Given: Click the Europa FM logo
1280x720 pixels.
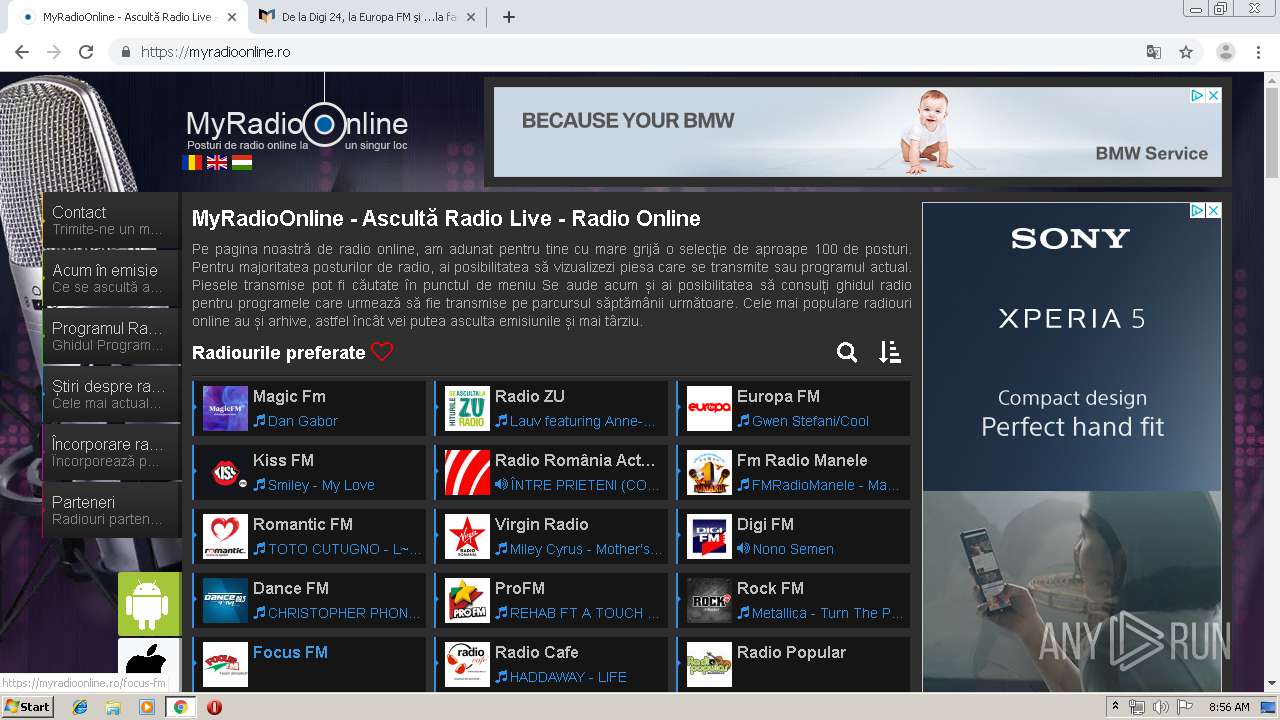Looking at the screenshot, I should [x=709, y=409].
